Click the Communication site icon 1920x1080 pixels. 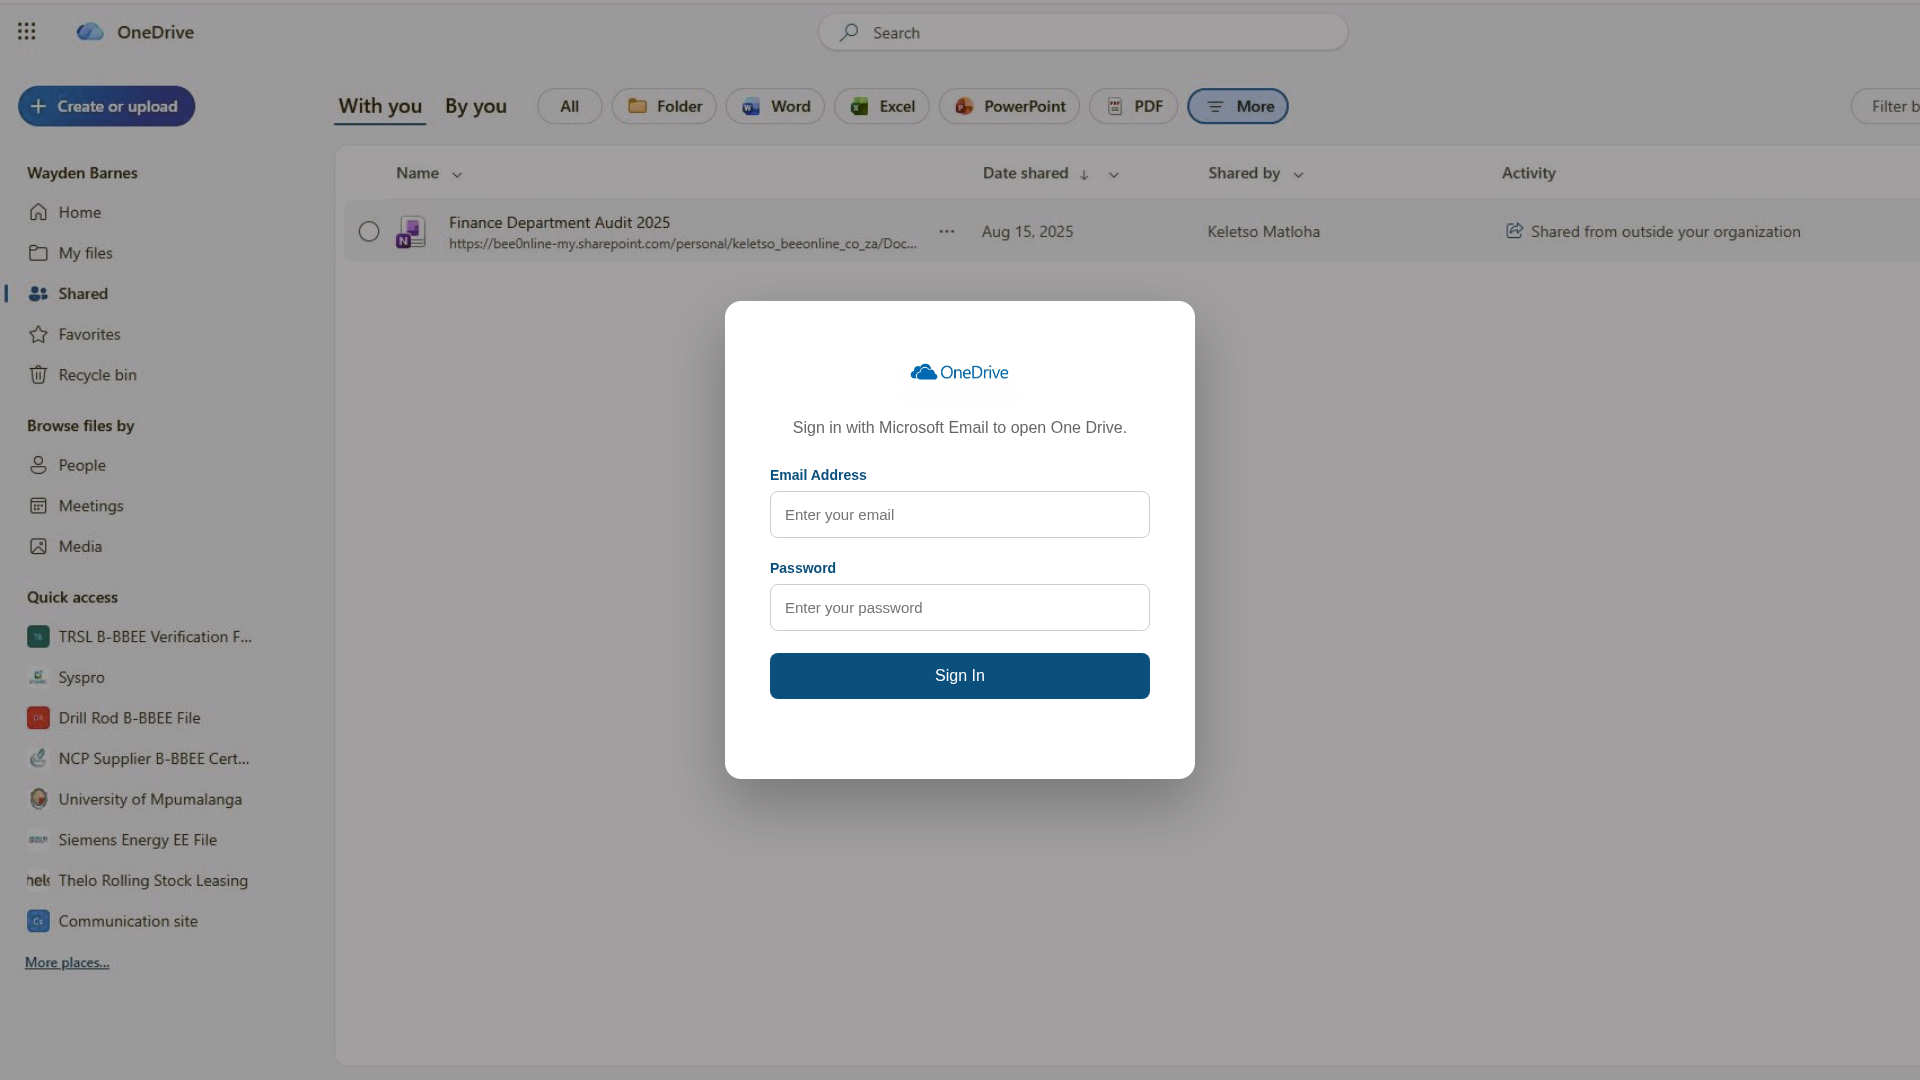point(38,922)
